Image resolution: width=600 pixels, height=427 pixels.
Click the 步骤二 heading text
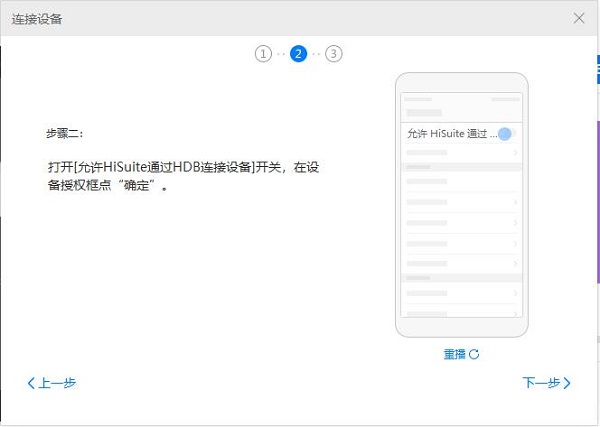[65, 133]
